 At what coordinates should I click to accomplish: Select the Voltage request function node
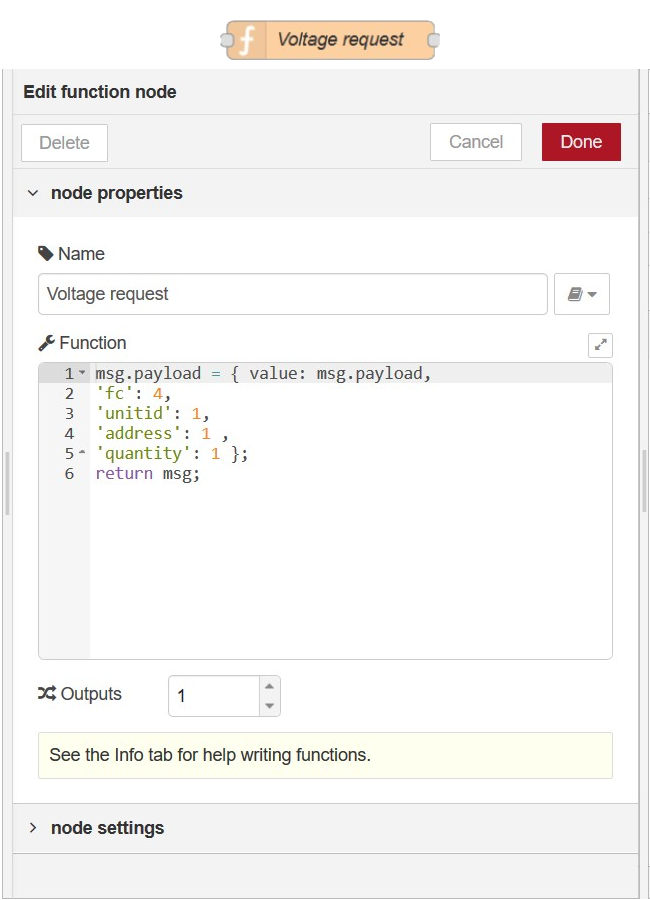[x=330, y=40]
